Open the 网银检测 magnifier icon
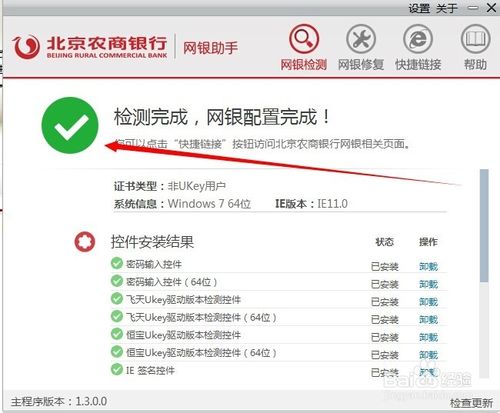Viewport: 500px width, 413px height. 304,39
